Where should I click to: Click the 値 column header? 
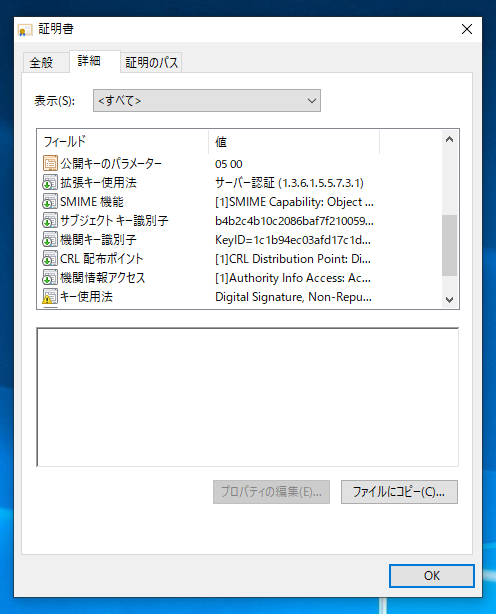coord(294,142)
